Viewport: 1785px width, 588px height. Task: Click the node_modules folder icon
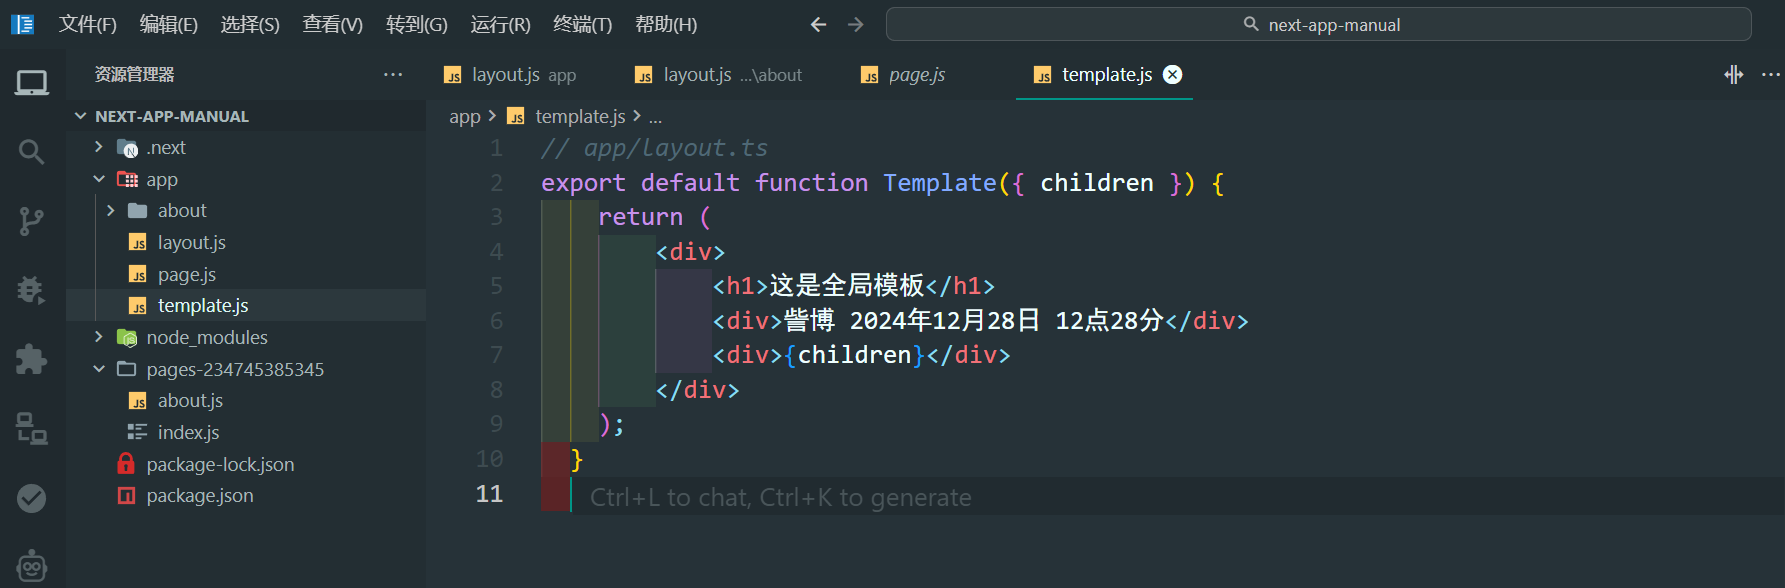(x=127, y=338)
